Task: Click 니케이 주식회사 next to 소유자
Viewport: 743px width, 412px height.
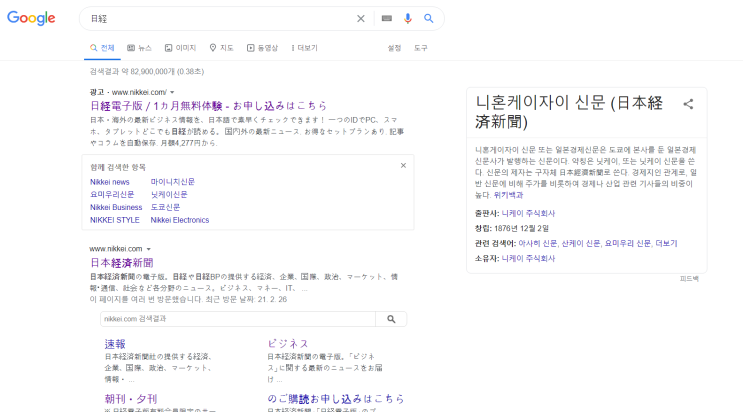Action: tap(528, 258)
